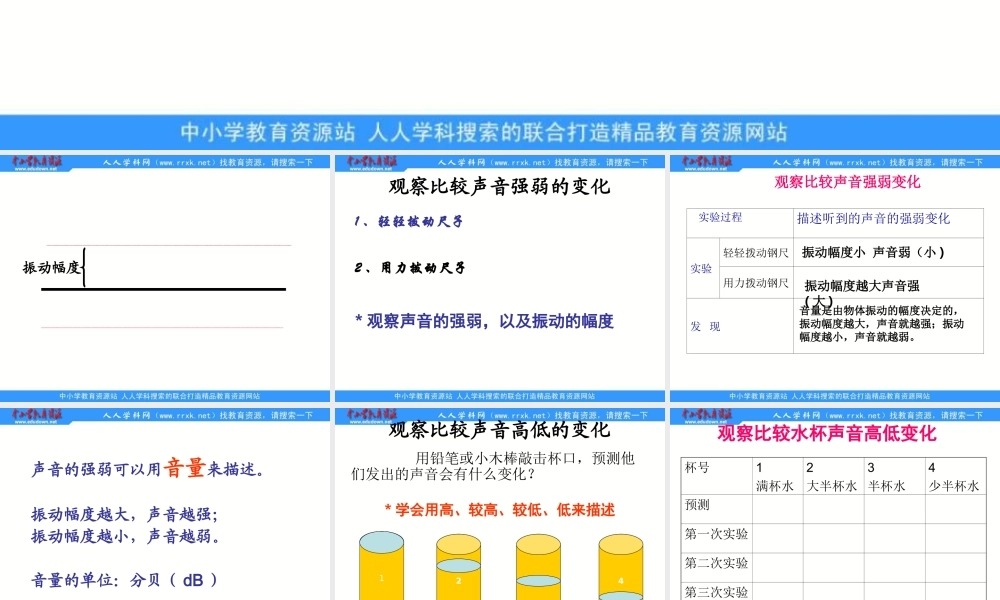This screenshot has width=1000, height=600.
Task: Click the scrollbar strip on the right edge
Action: click(x=997, y=300)
